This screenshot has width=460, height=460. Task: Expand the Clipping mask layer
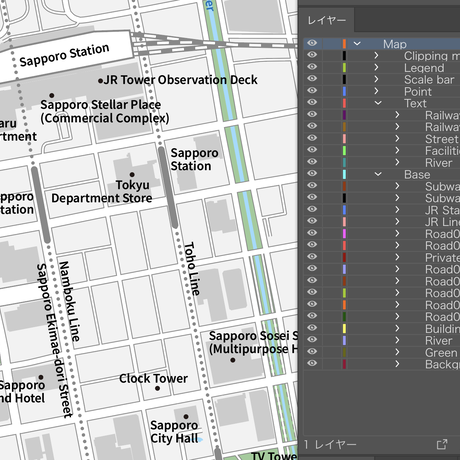(376, 55)
